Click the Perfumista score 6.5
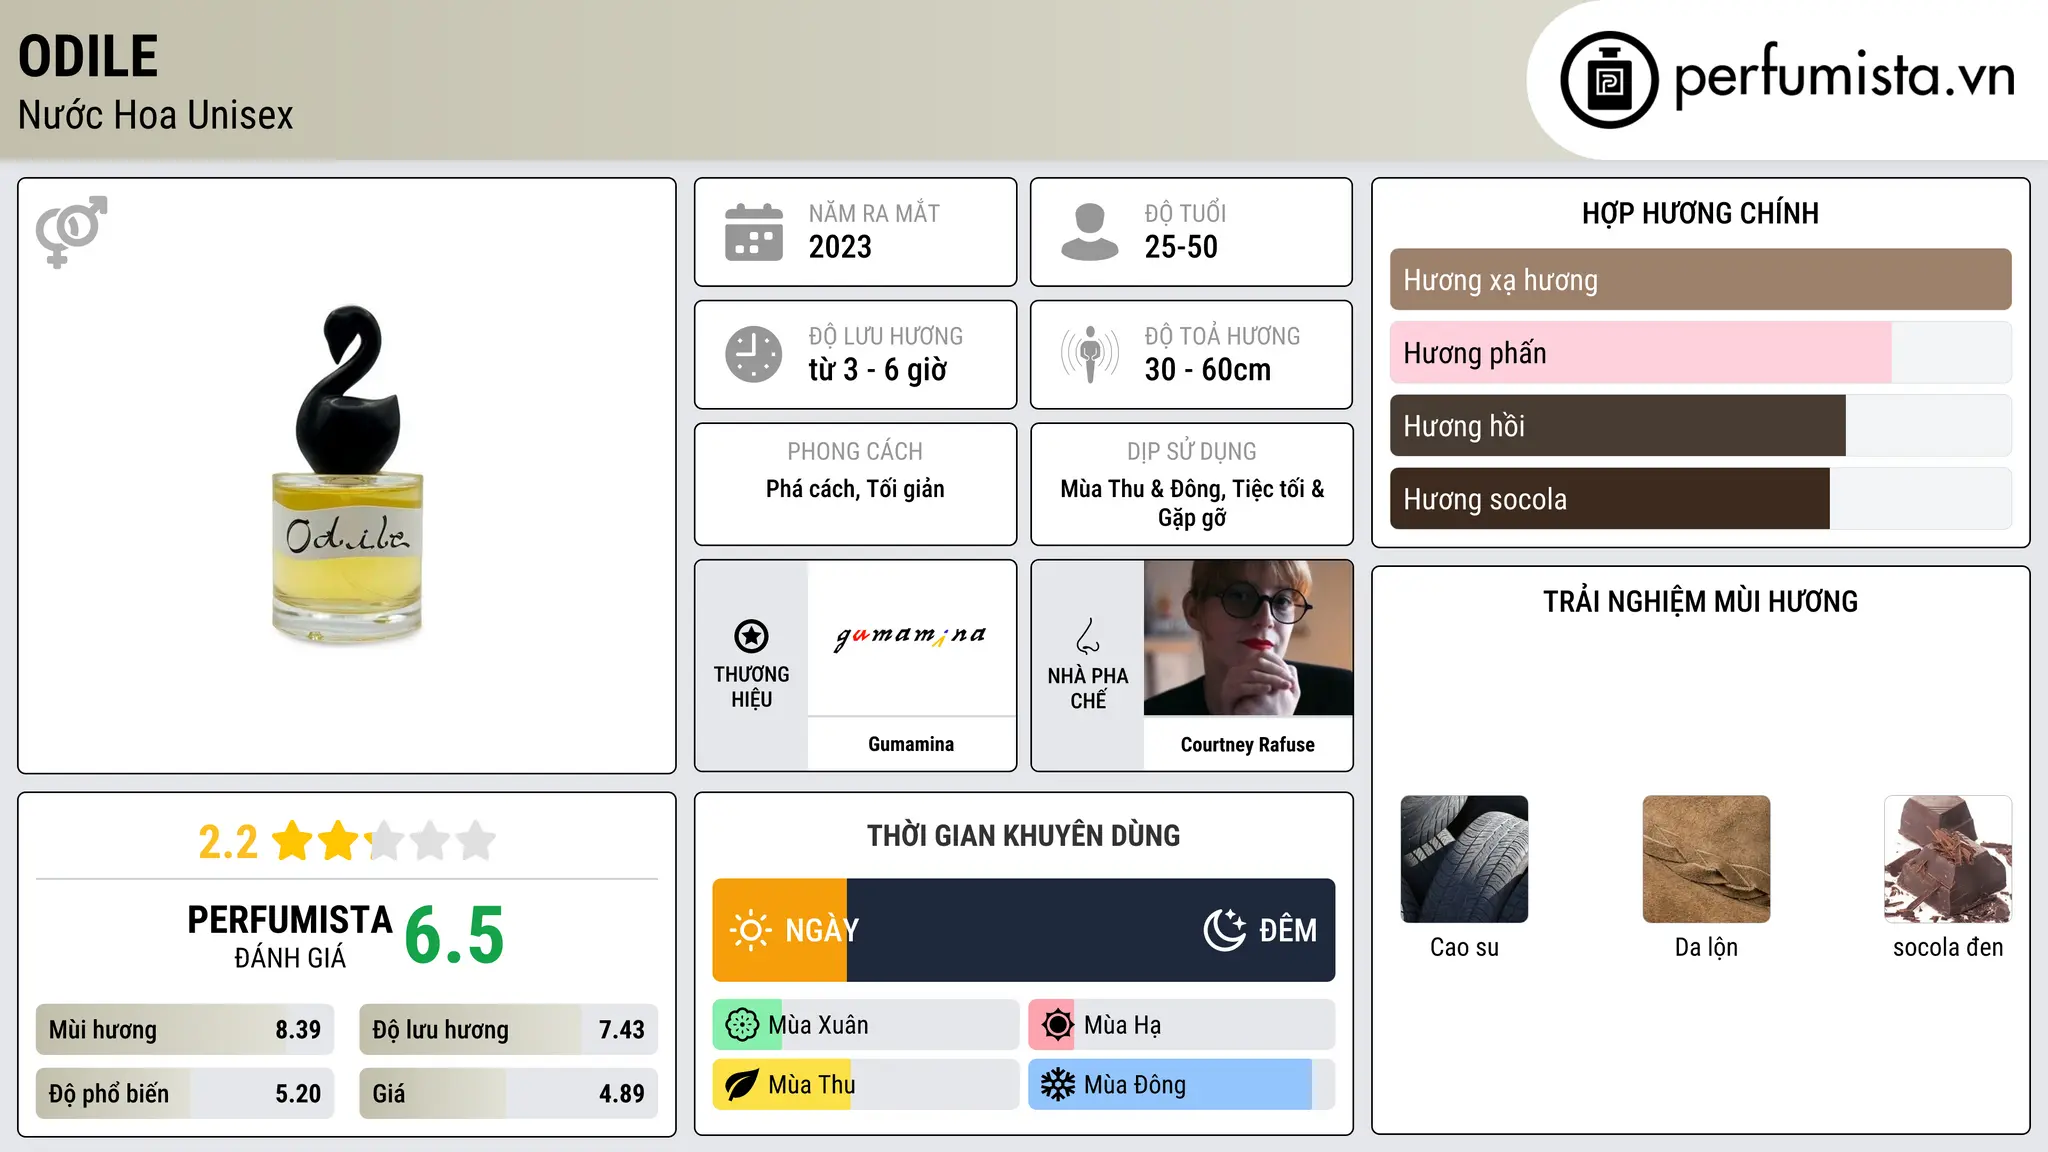2048x1152 pixels. click(454, 935)
